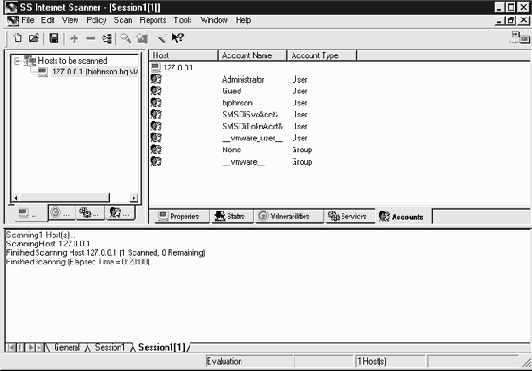Click the Finished Scanning Host 127.0.0.1 log line
This screenshot has width=532, height=371.
click(x=106, y=253)
